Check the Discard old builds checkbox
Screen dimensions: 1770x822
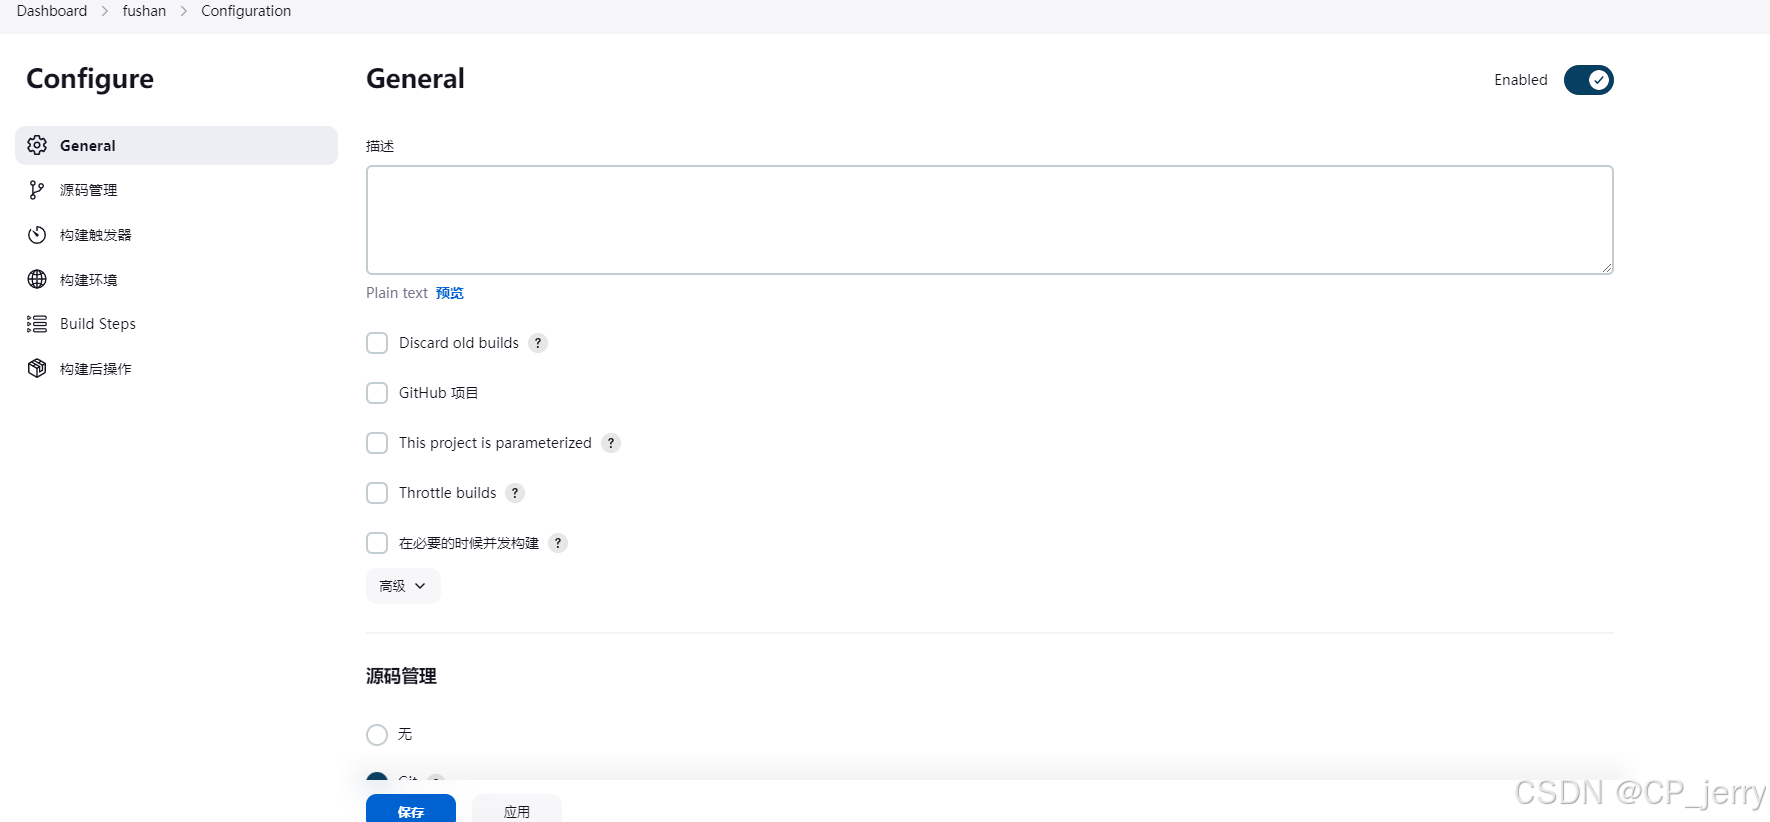(x=377, y=343)
